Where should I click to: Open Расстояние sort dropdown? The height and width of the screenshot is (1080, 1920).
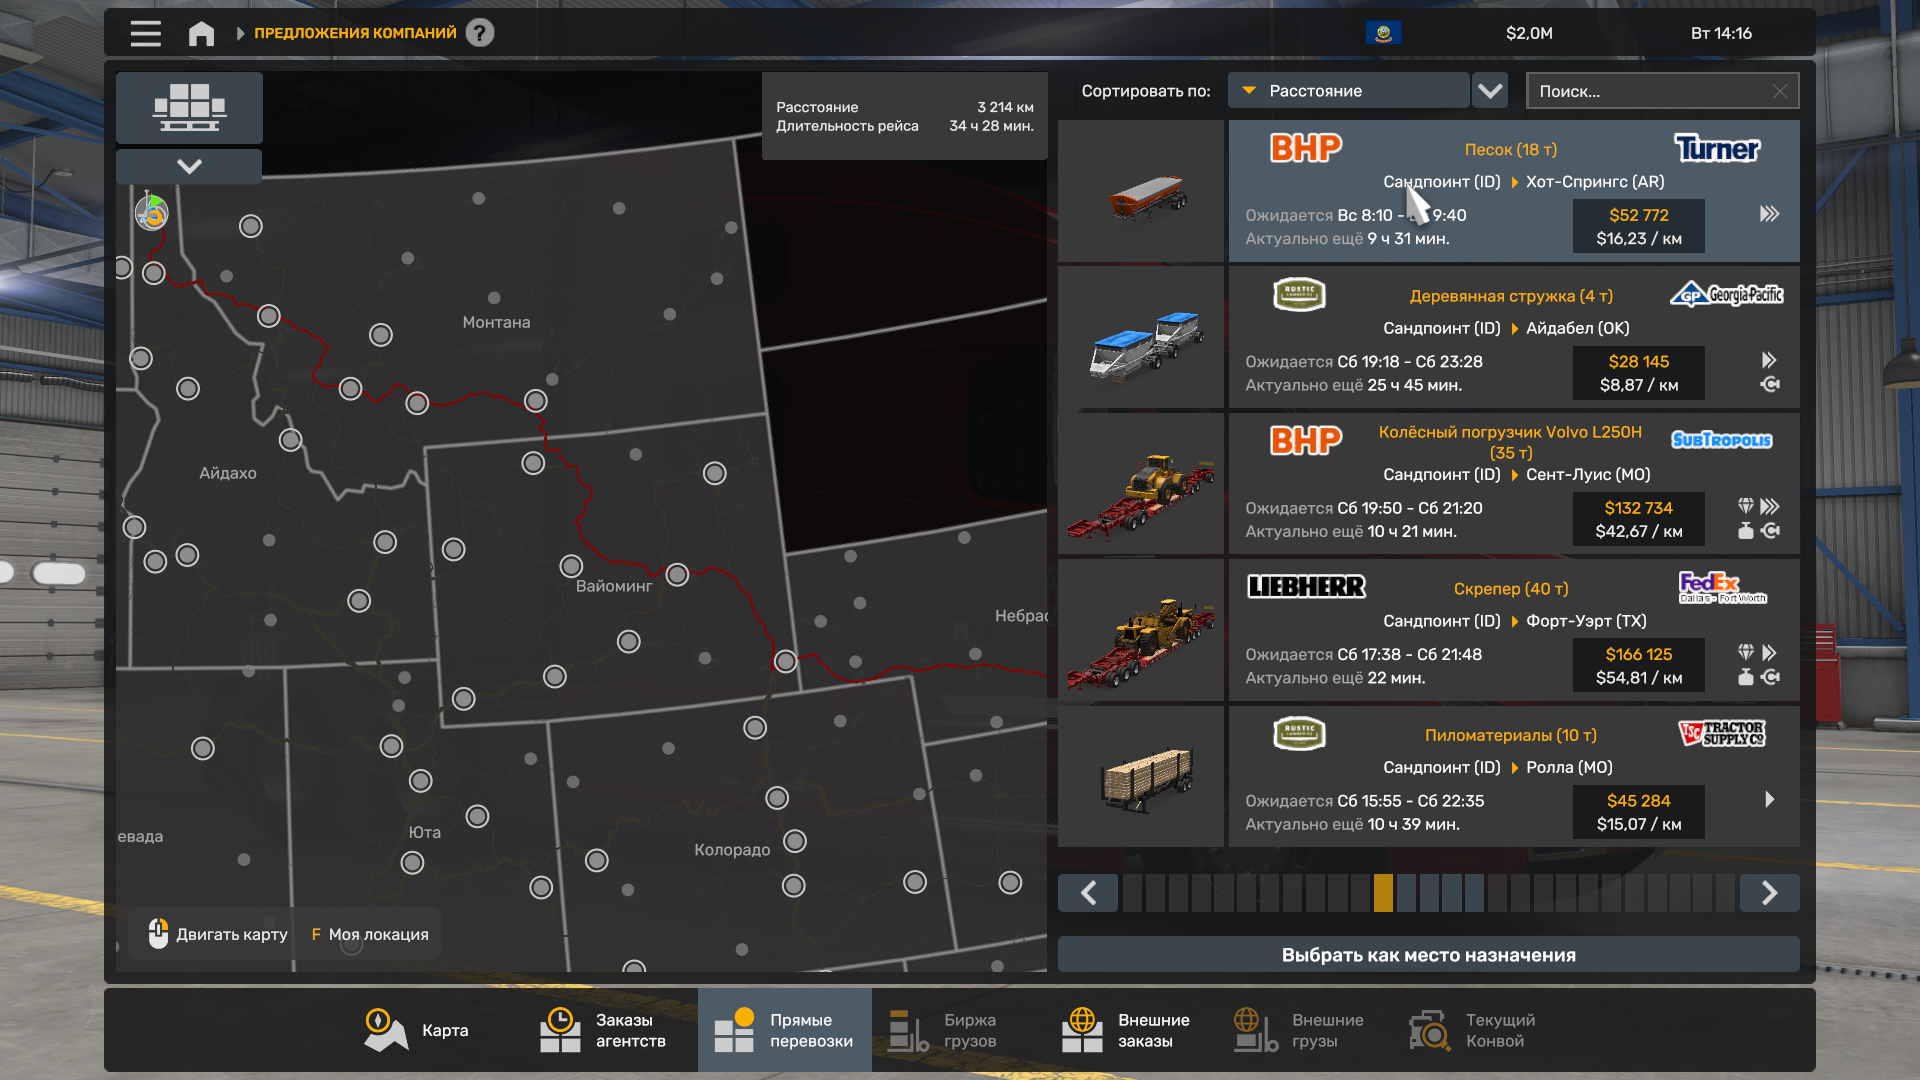1348,91
